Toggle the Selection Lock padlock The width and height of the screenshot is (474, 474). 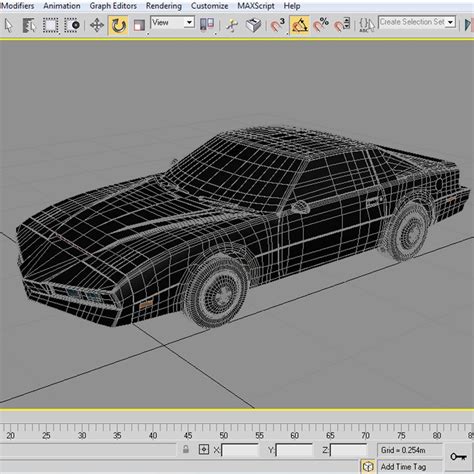click(186, 449)
